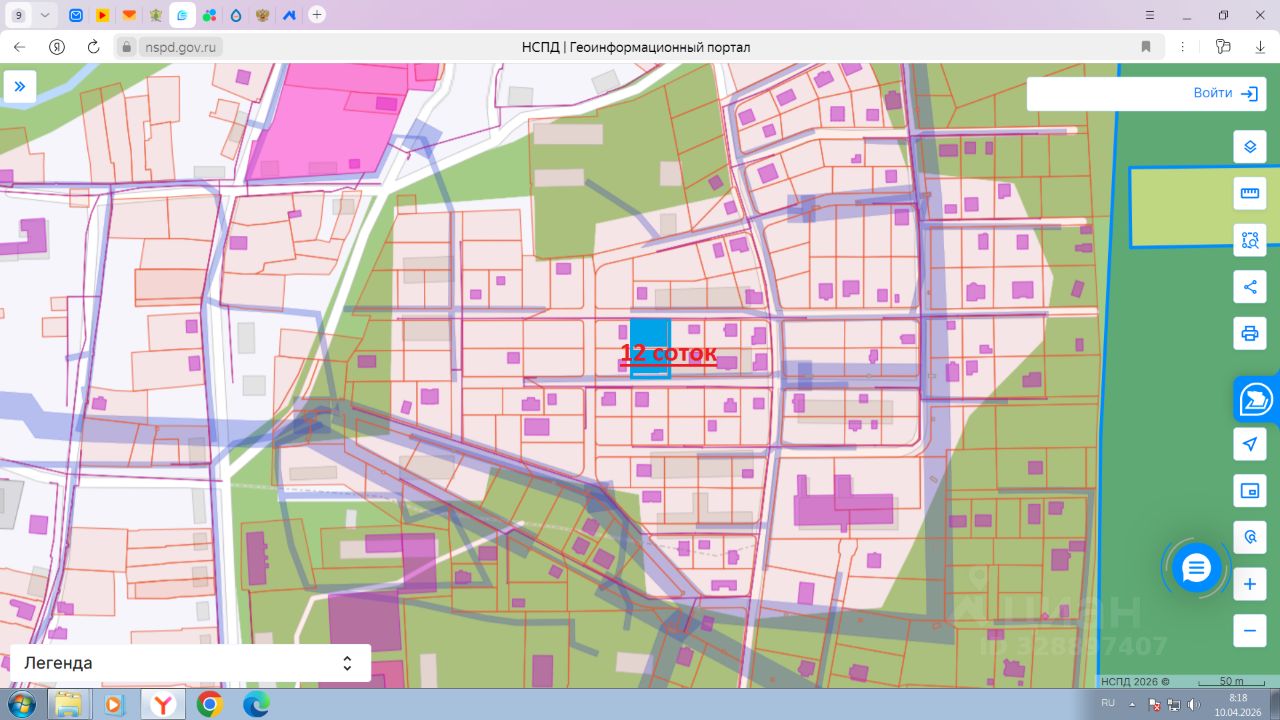Bookmark this page in address bar
This screenshot has height=720, width=1280.
coord(1146,47)
